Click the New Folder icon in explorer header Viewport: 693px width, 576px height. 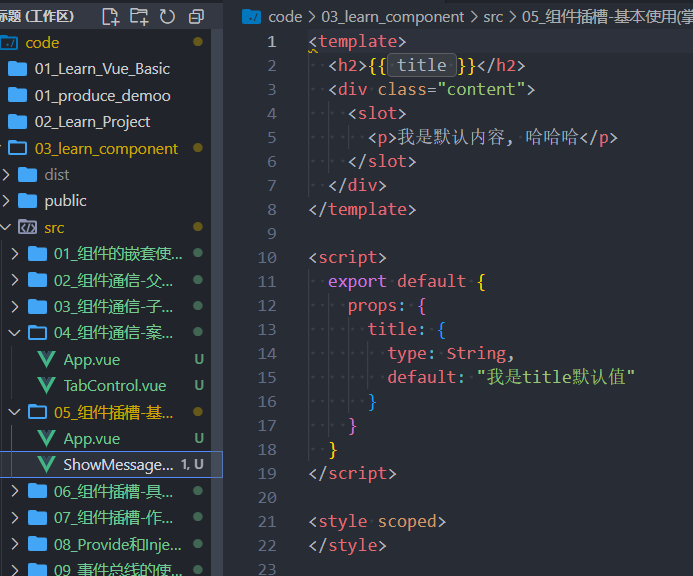[139, 17]
